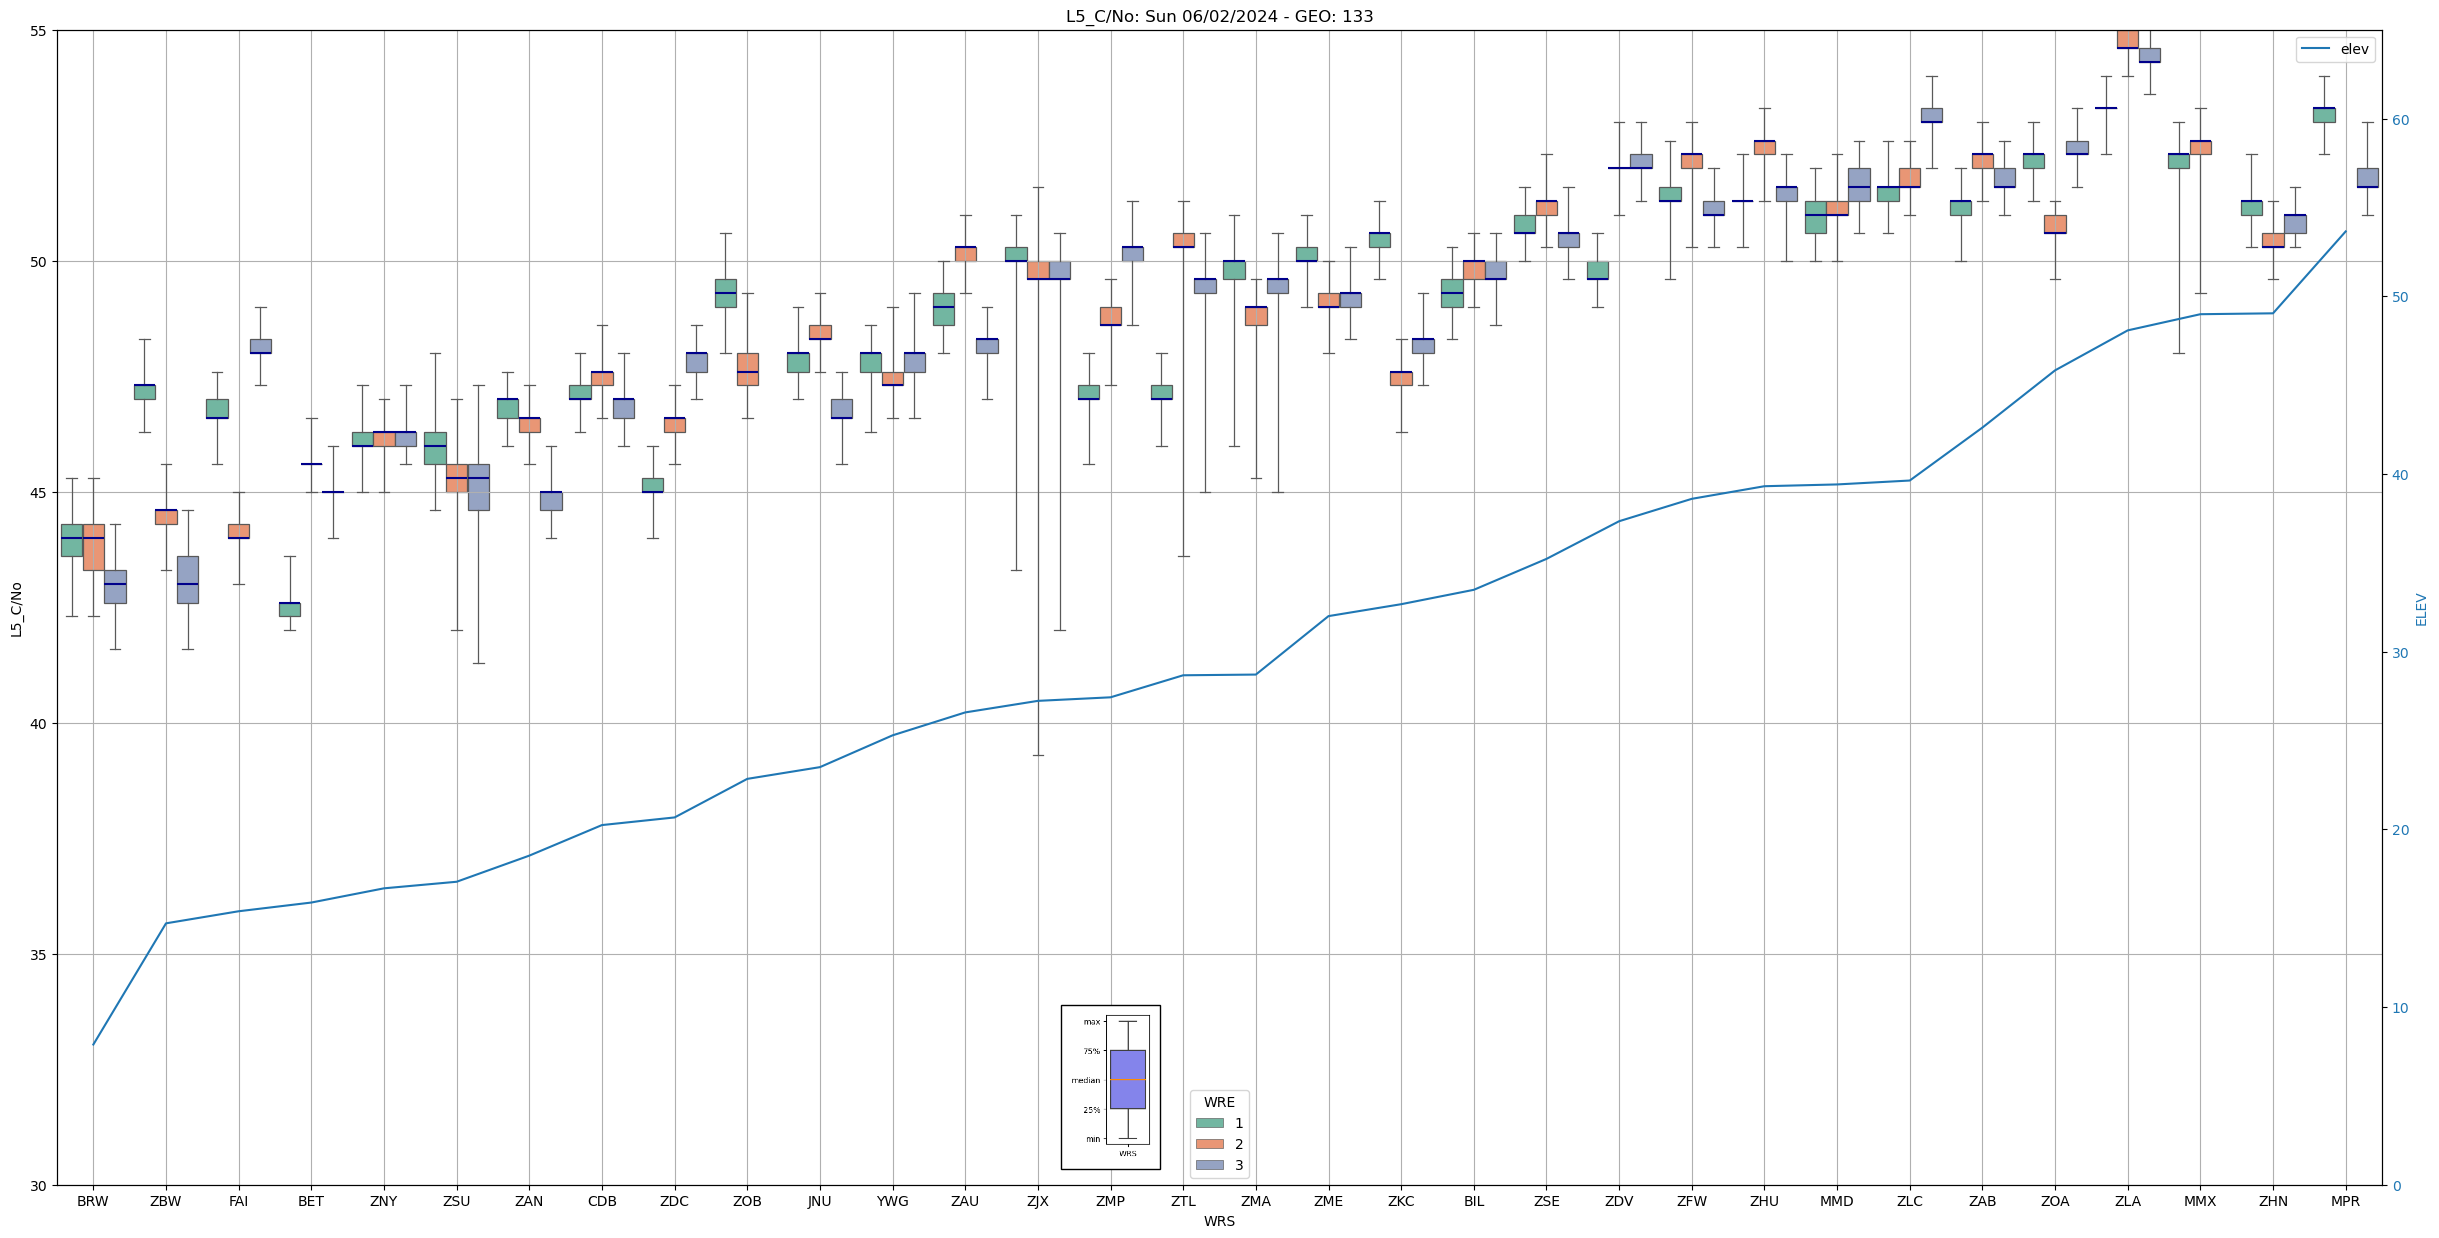Click the orange WRE 2 legend swatch
The width and height of the screenshot is (2439, 1238).
click(x=1209, y=1144)
